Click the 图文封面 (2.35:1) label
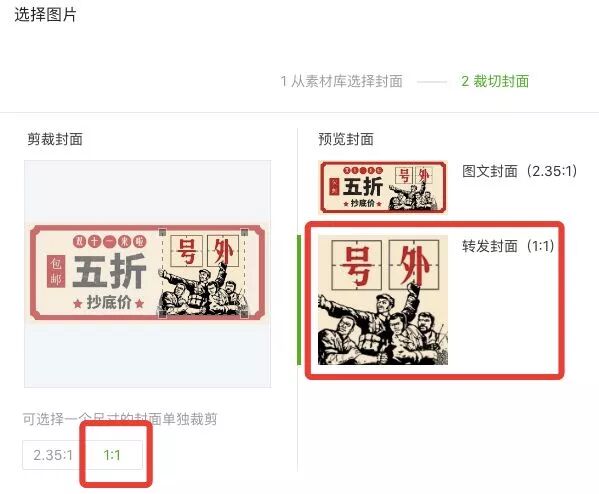 coord(520,171)
